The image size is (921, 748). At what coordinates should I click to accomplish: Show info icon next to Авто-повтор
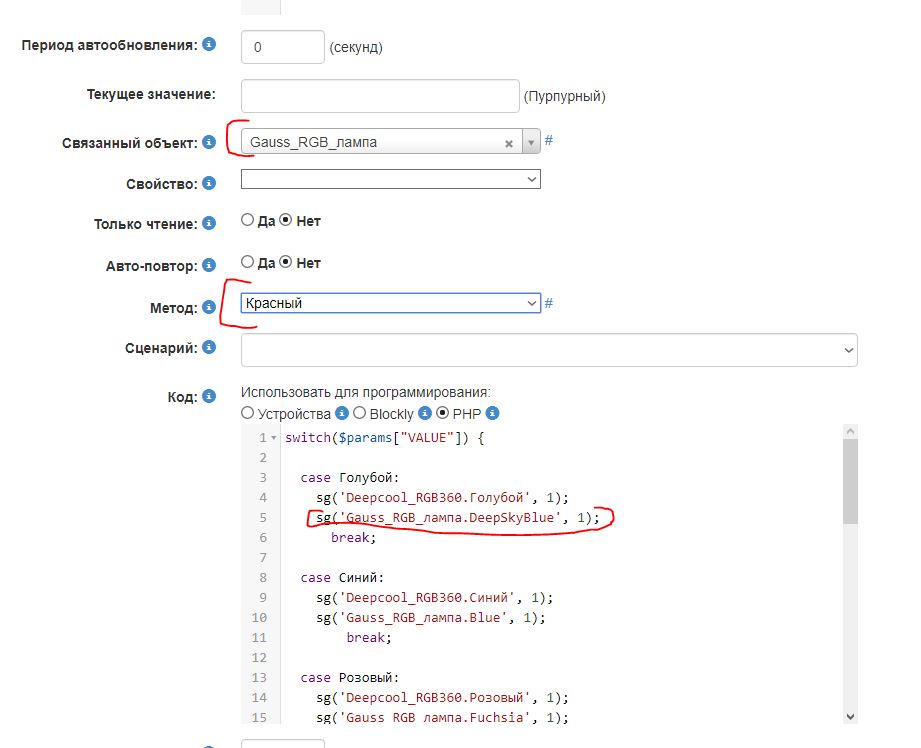(x=209, y=265)
